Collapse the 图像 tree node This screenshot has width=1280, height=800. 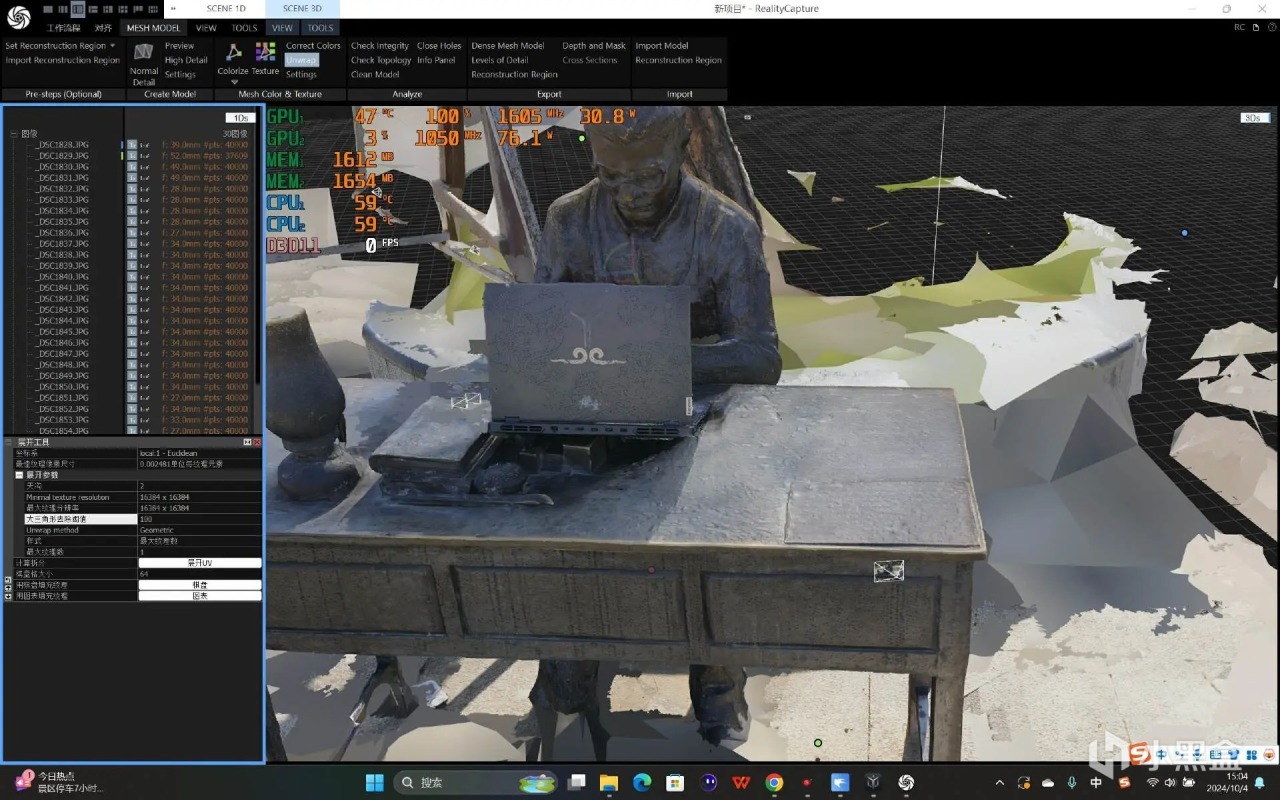tap(13, 133)
